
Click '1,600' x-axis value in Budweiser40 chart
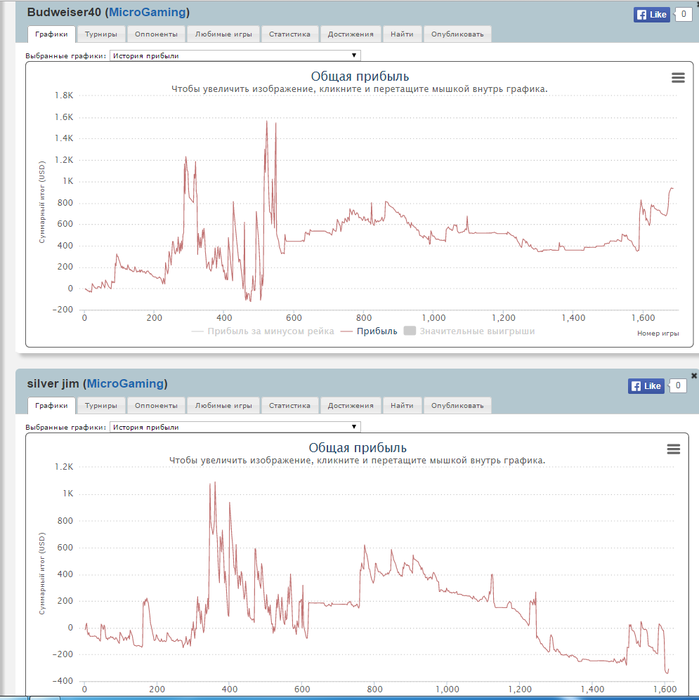(x=643, y=318)
